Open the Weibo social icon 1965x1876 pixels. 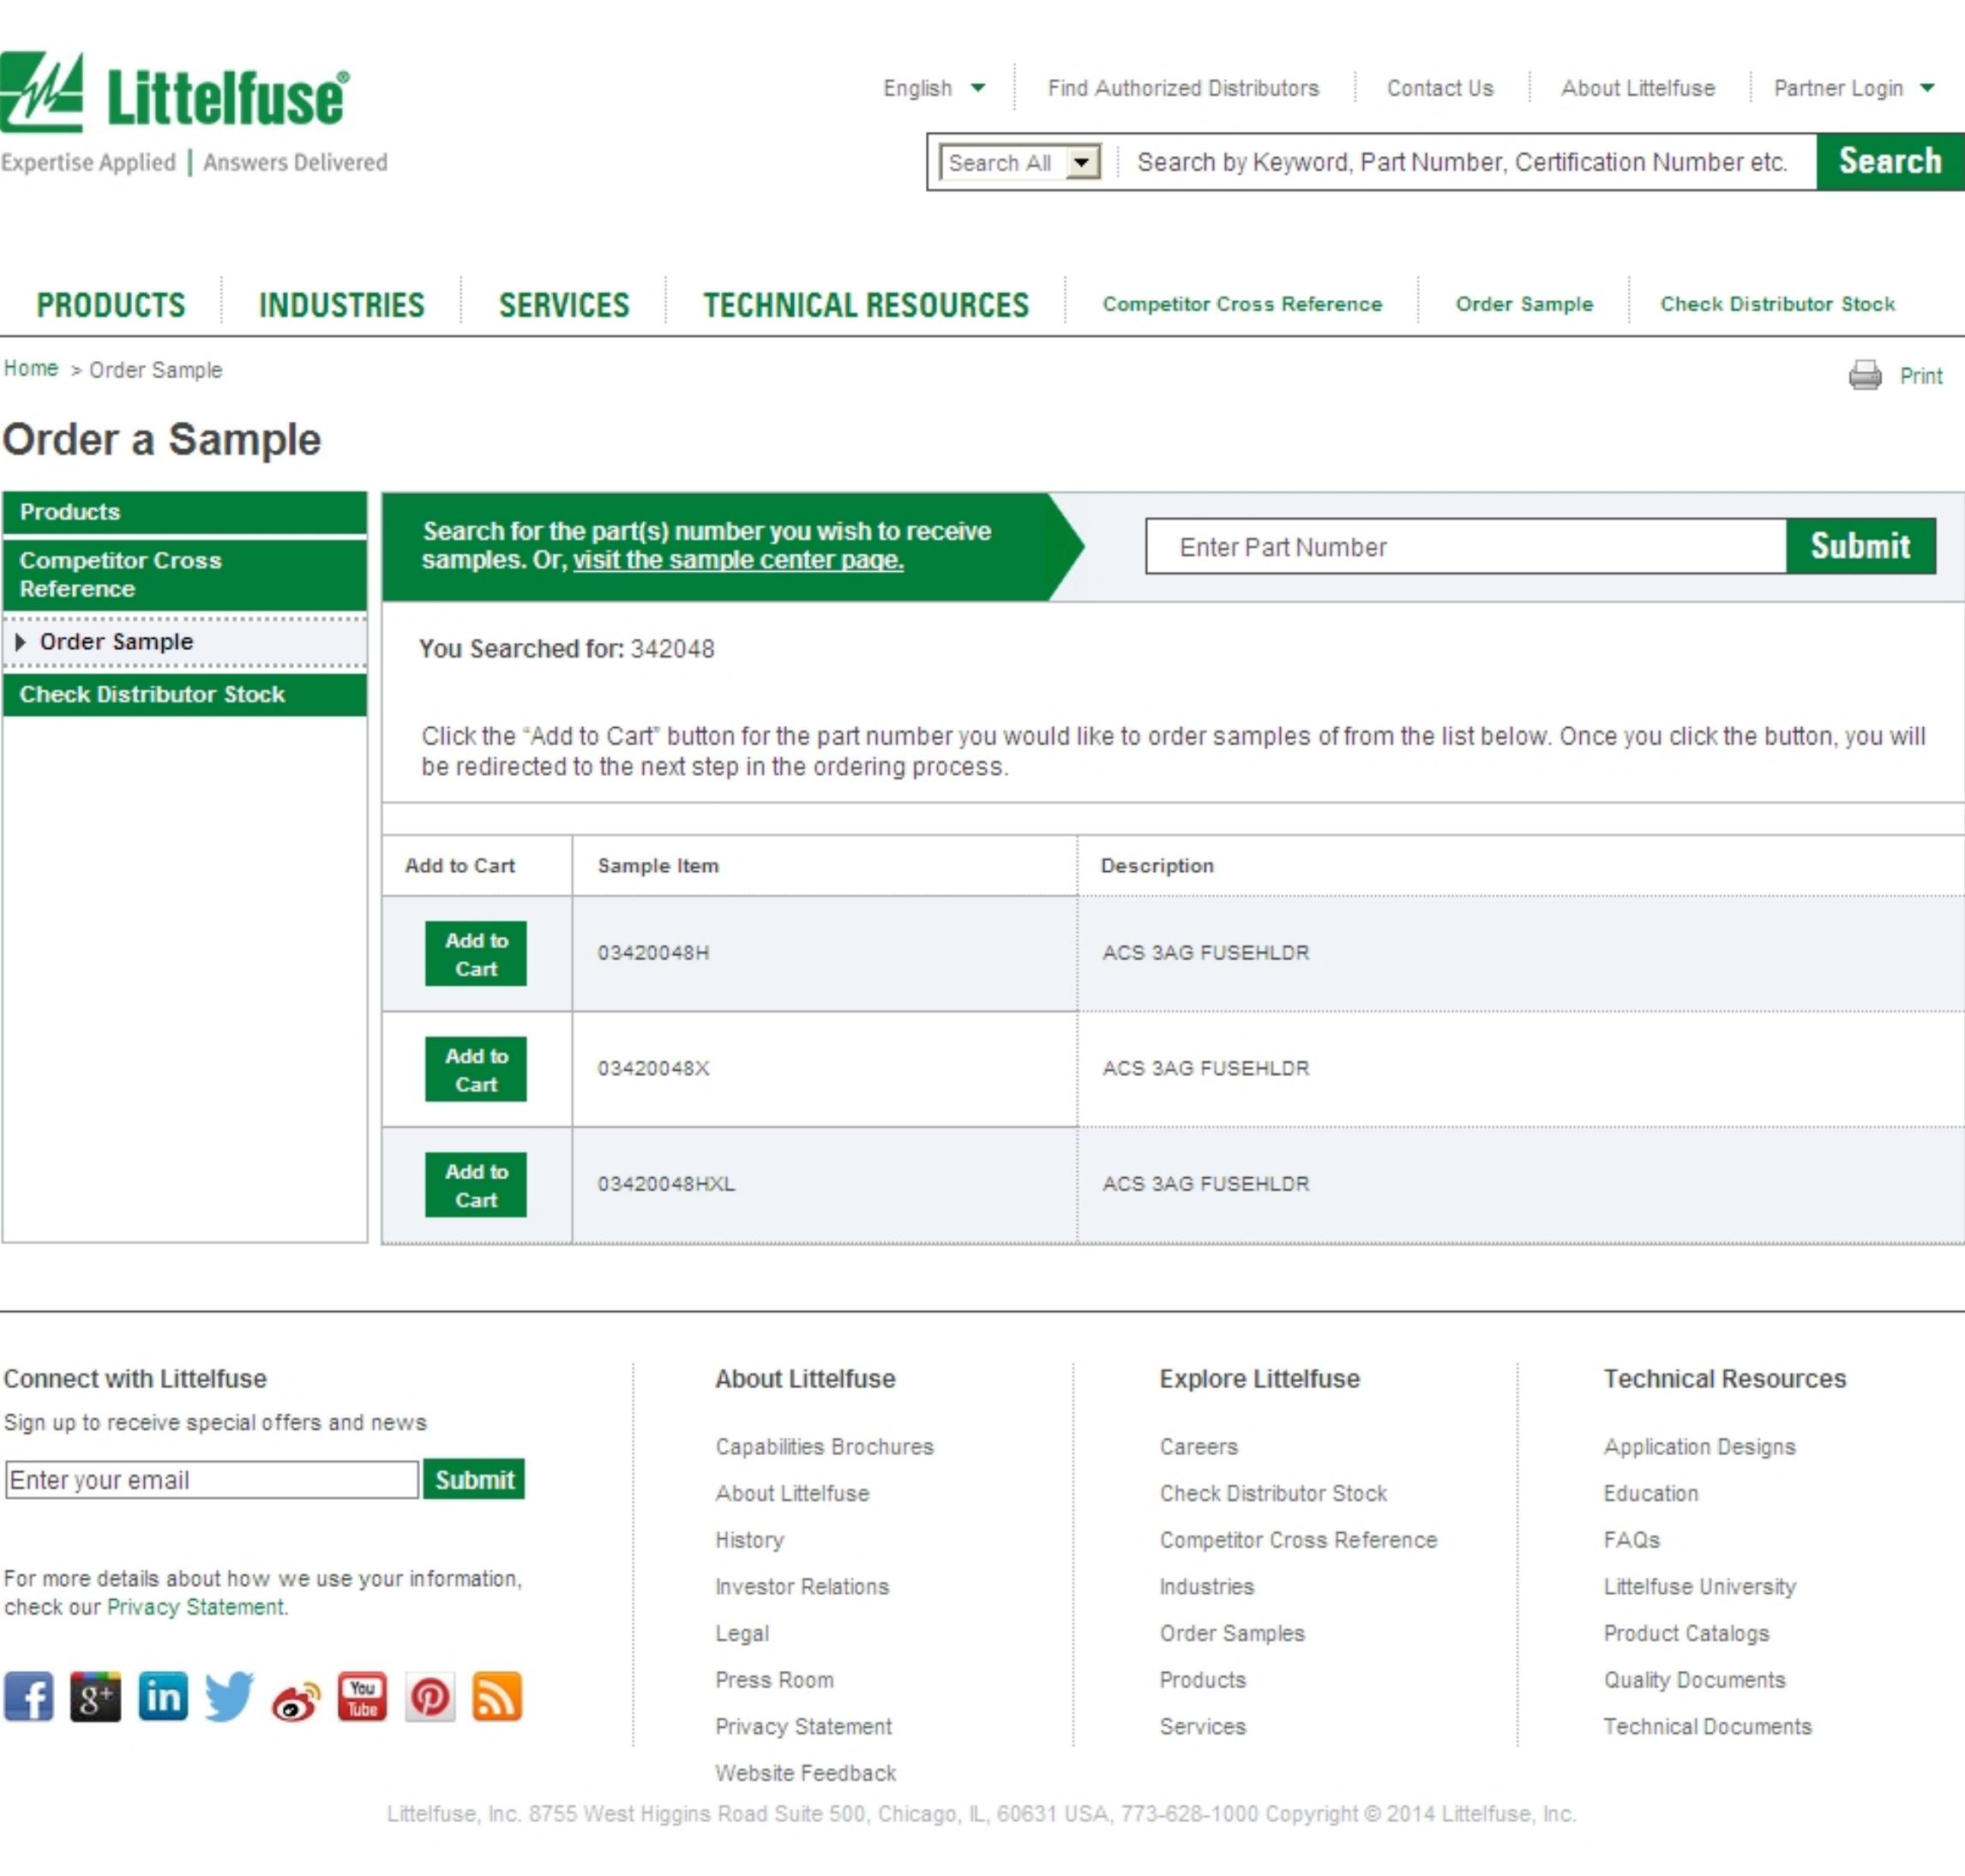[296, 1699]
